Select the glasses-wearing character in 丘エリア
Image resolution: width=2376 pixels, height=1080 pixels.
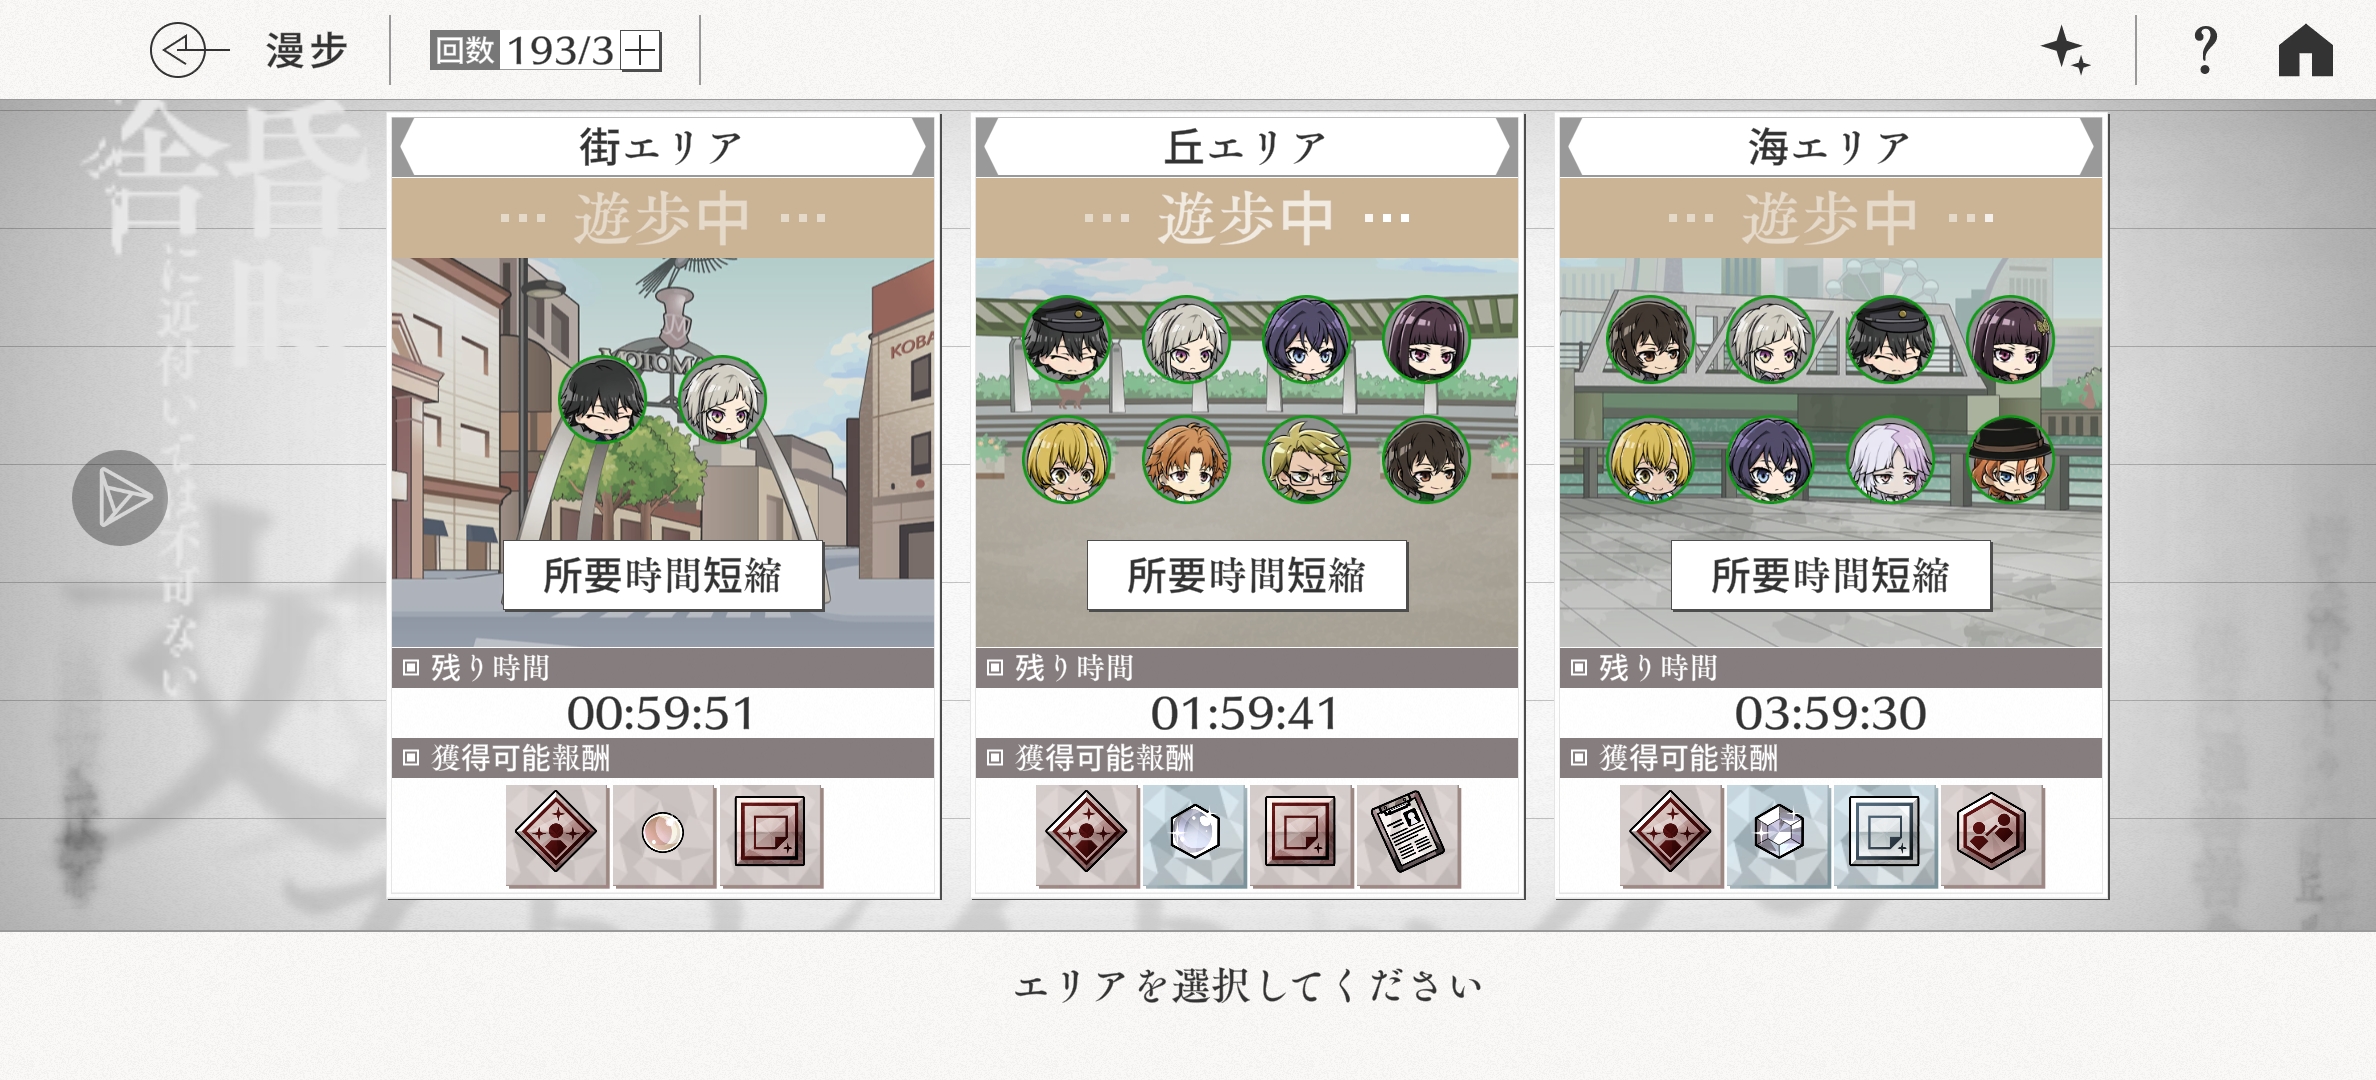pyautogui.click(x=1307, y=459)
